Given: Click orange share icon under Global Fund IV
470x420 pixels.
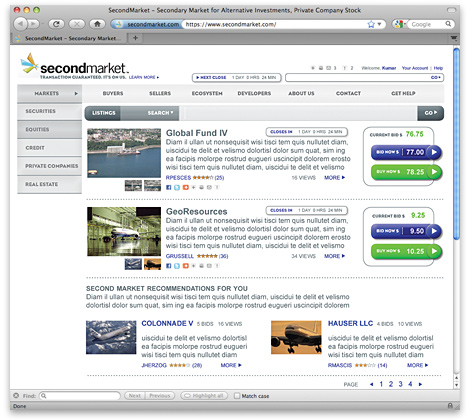Looking at the screenshot, I should (x=185, y=187).
